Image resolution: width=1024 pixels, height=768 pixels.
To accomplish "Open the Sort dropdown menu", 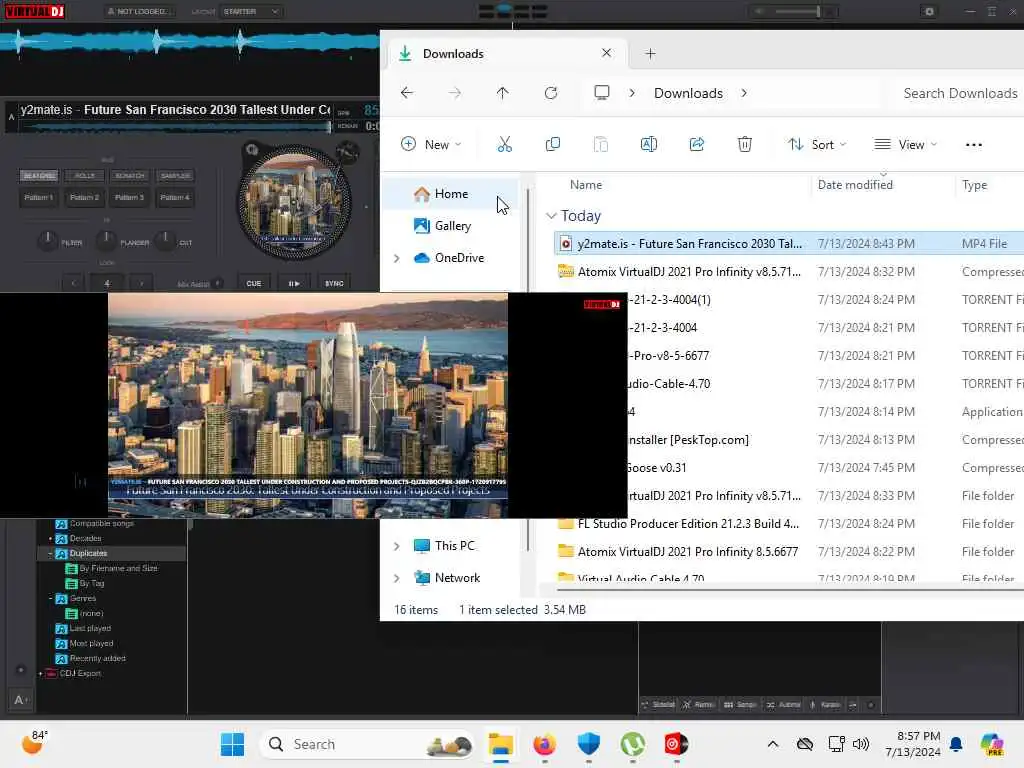I will click(817, 144).
